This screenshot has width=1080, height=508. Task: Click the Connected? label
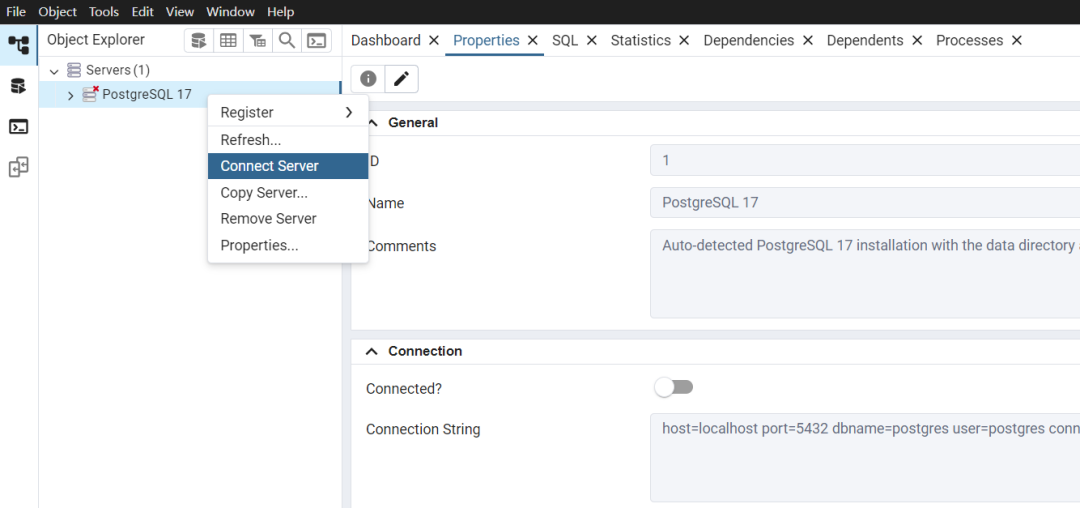tap(404, 388)
